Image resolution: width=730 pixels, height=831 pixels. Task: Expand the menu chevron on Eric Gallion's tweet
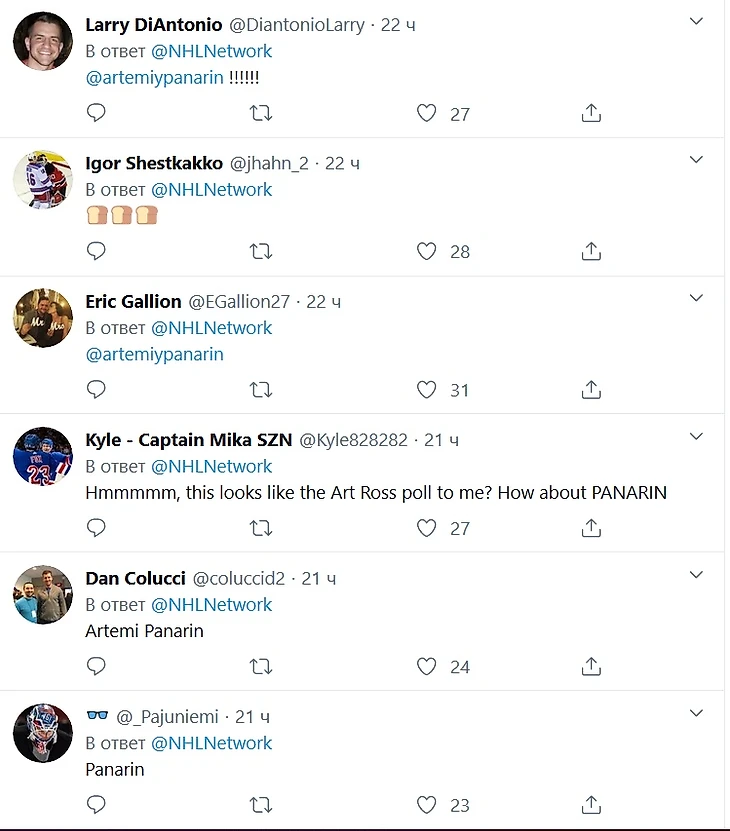pos(697,298)
